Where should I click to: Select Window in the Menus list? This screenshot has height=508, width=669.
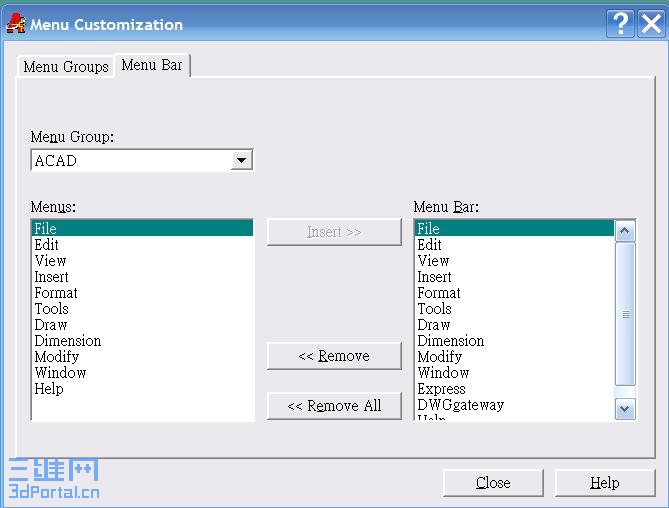143,373
